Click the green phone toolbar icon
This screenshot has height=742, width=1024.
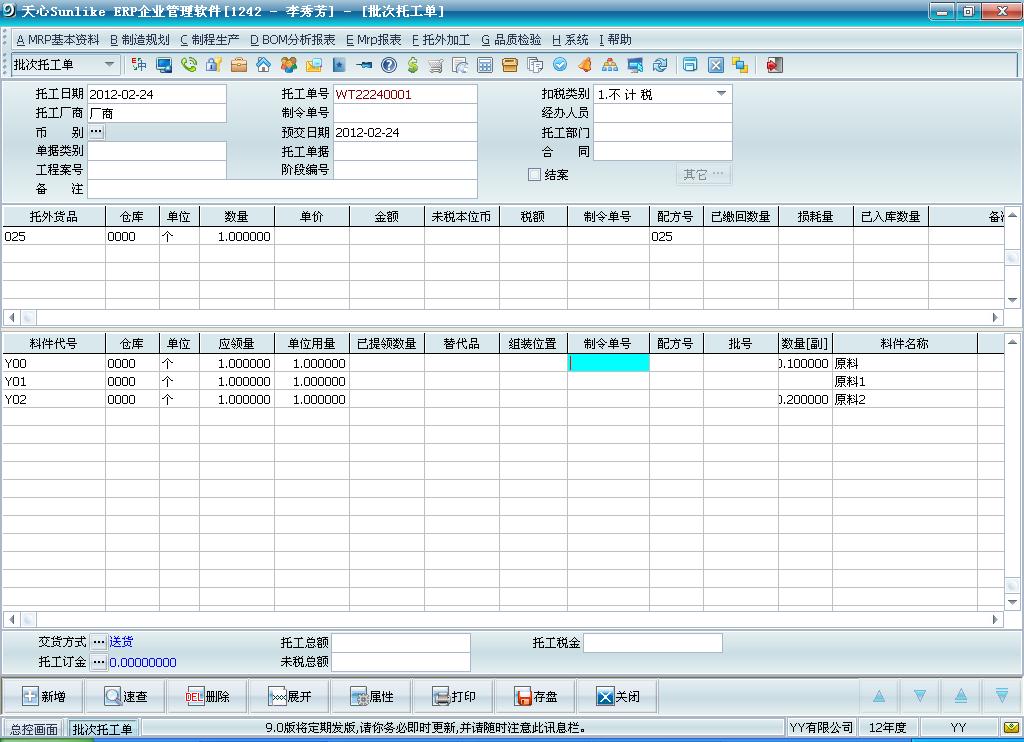tap(188, 65)
